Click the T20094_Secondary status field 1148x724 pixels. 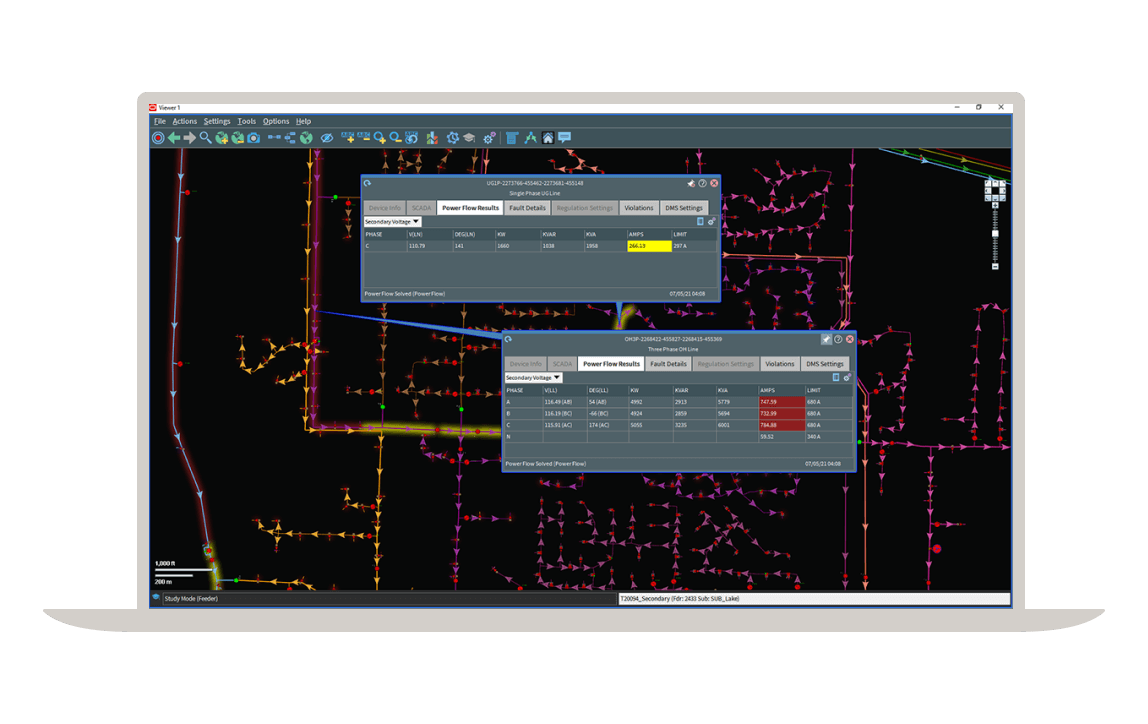tap(814, 599)
